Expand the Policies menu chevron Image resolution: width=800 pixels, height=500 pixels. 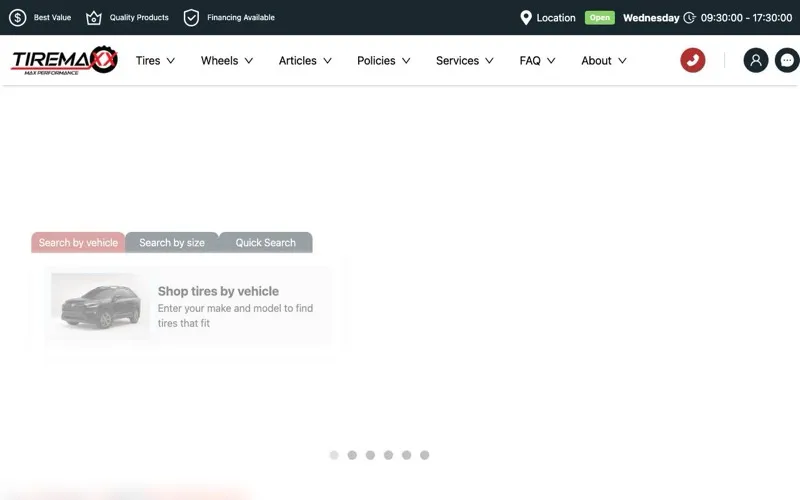[x=406, y=61]
